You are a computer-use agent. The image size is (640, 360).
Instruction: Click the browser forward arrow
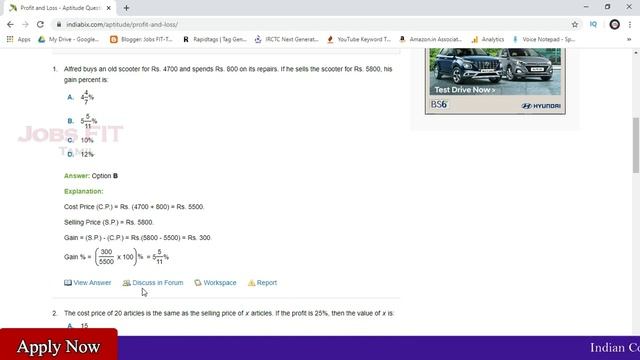point(25,24)
